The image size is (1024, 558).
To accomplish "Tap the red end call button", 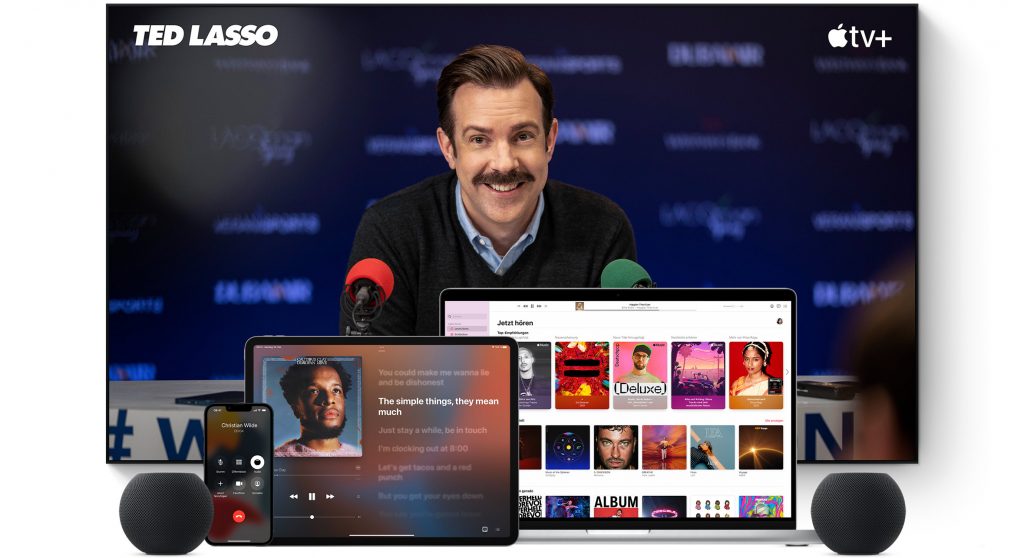I will pos(238,516).
